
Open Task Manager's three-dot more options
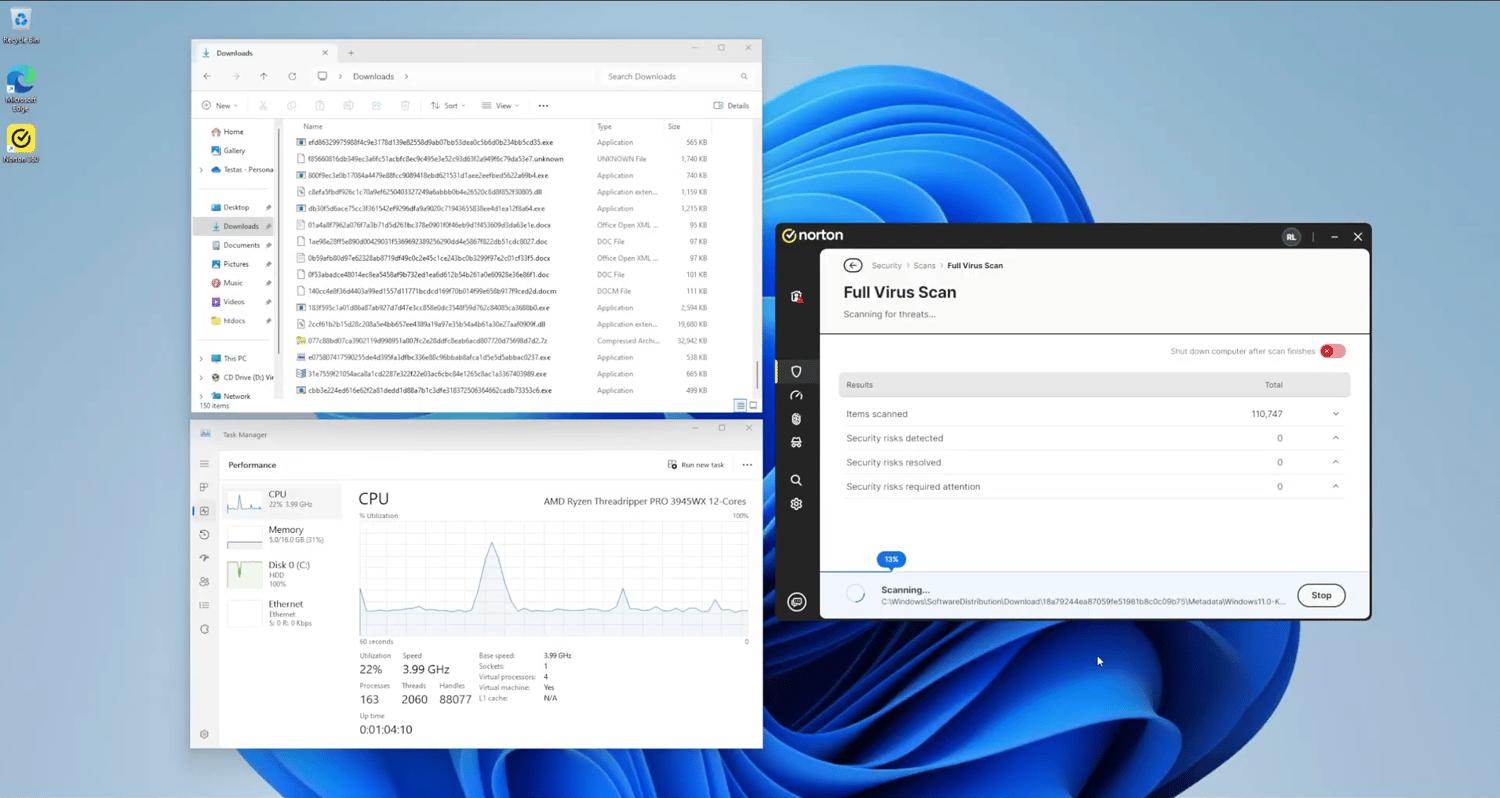pyautogui.click(x=747, y=465)
